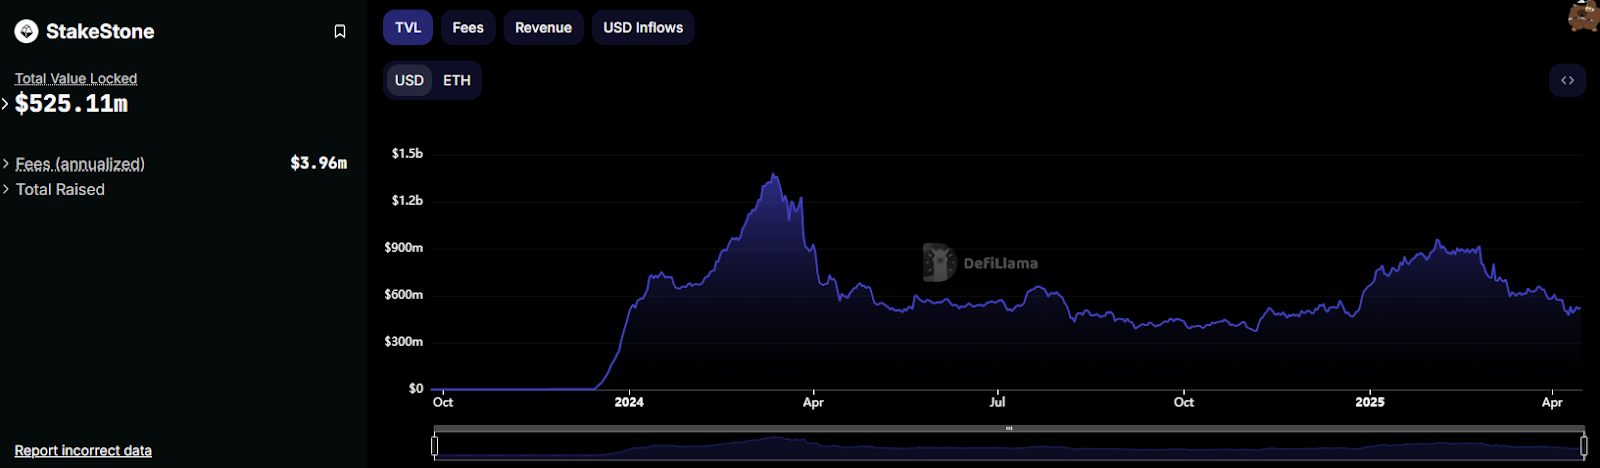
Task: Click the right handle of the time range slider
Action: 1584,446
